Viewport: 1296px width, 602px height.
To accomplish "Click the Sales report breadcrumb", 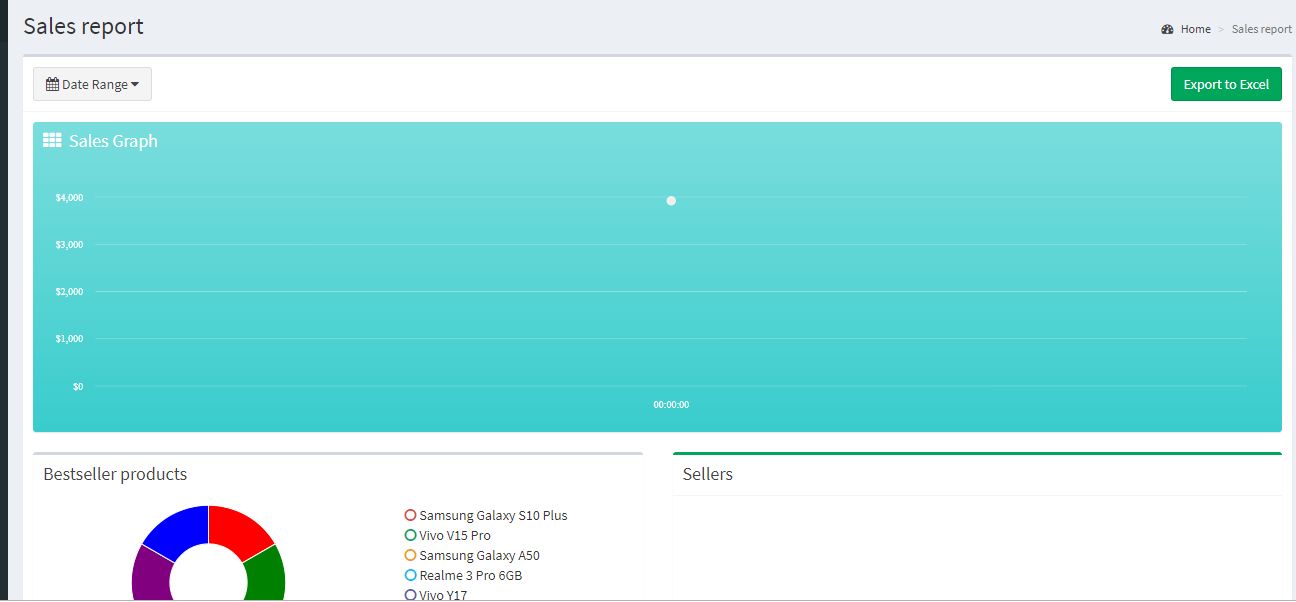I will (1261, 29).
